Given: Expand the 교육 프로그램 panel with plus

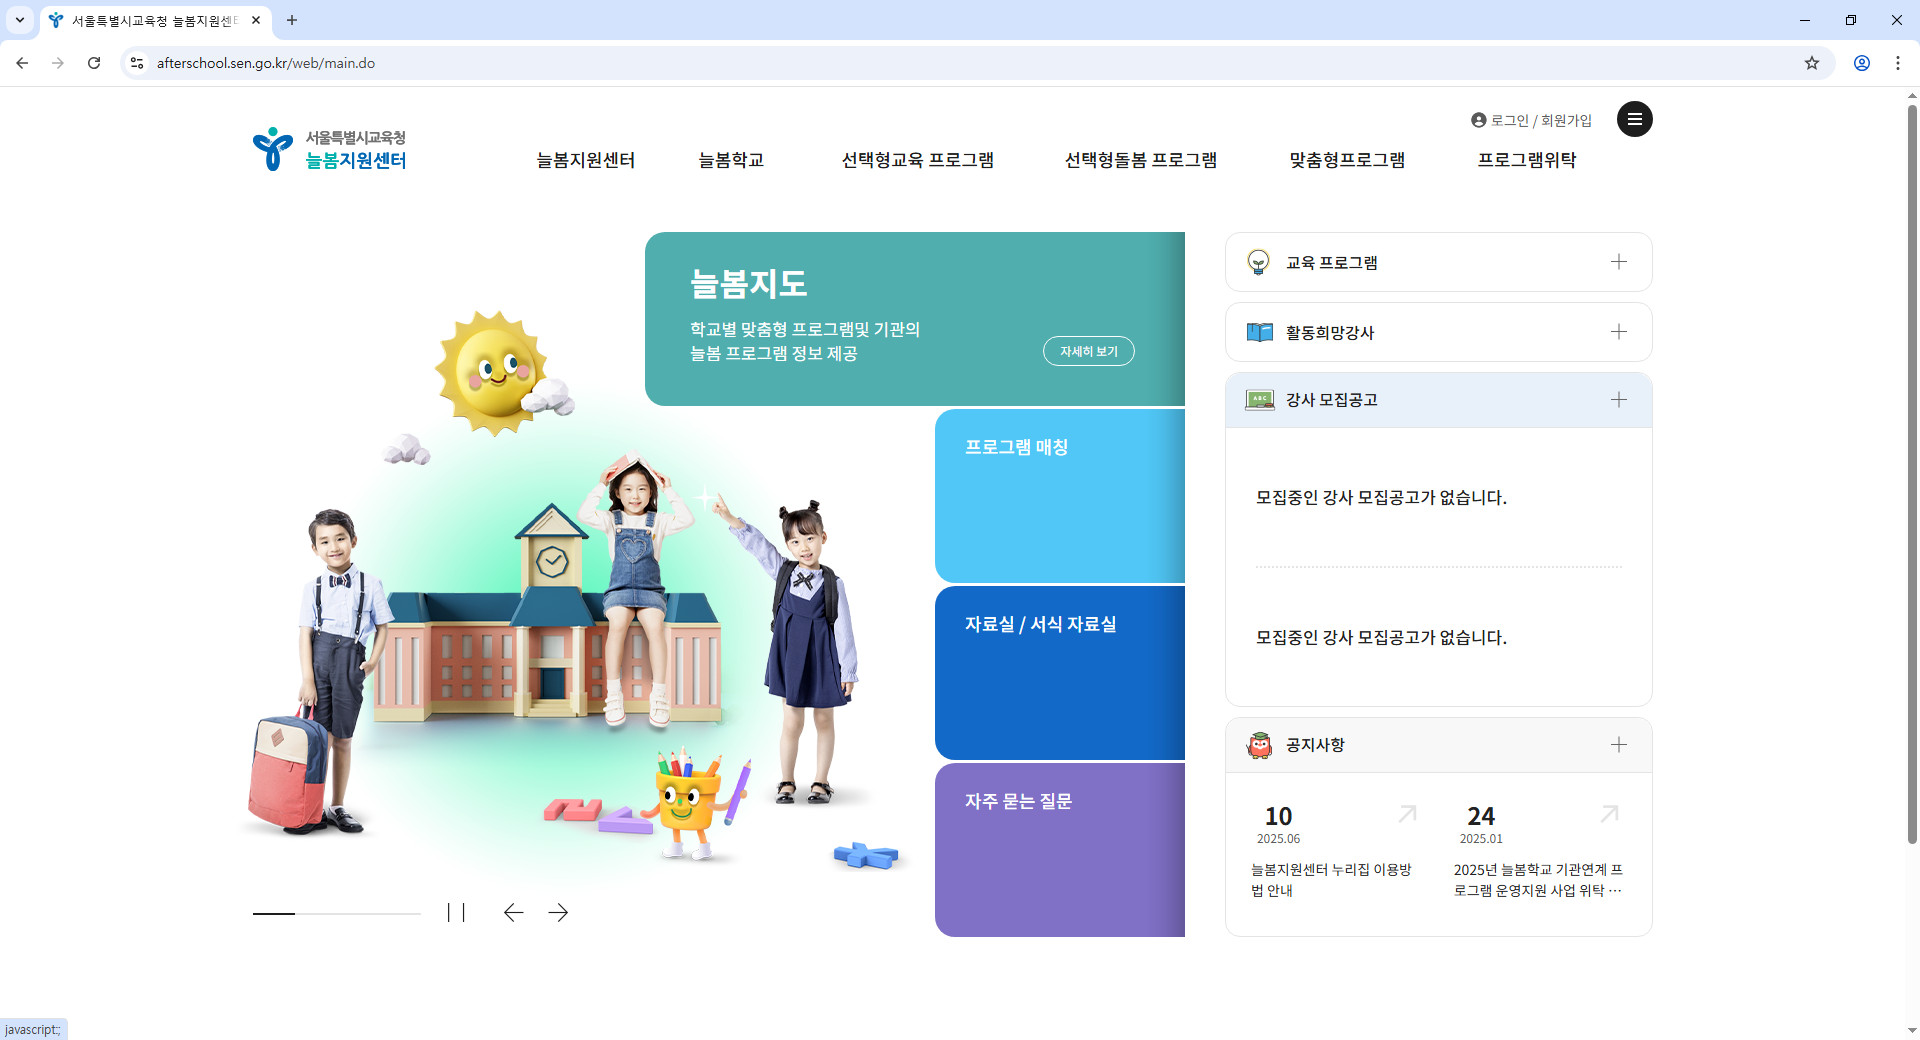Looking at the screenshot, I should [1619, 261].
